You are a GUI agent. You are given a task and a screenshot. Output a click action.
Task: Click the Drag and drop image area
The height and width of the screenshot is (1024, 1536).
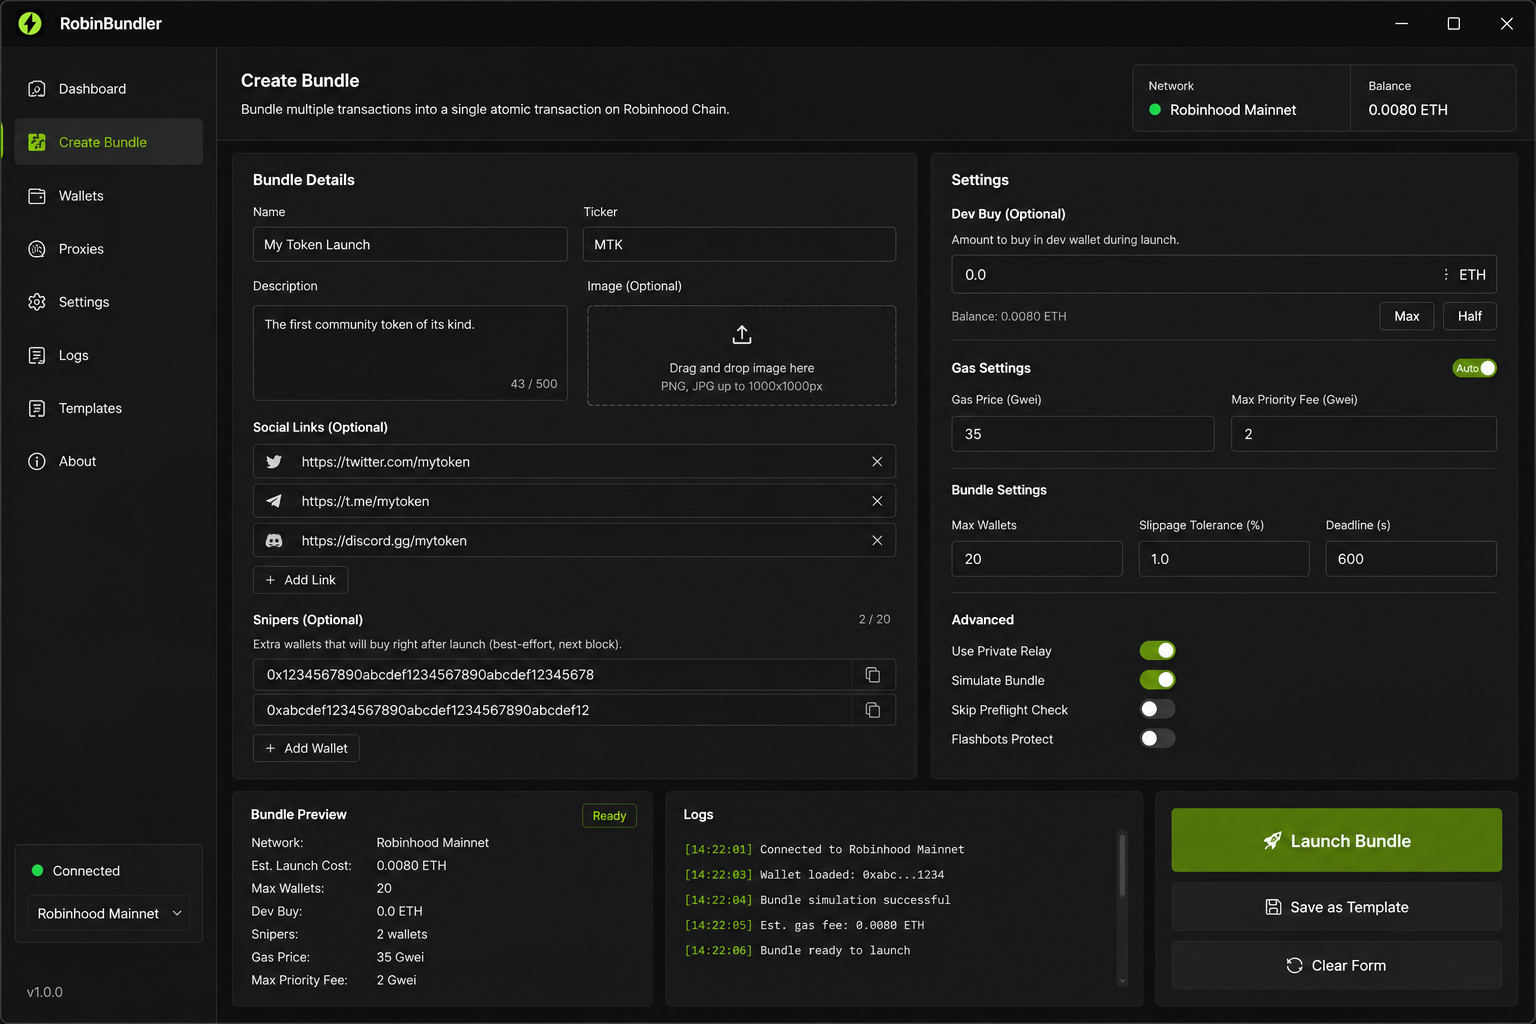point(741,355)
